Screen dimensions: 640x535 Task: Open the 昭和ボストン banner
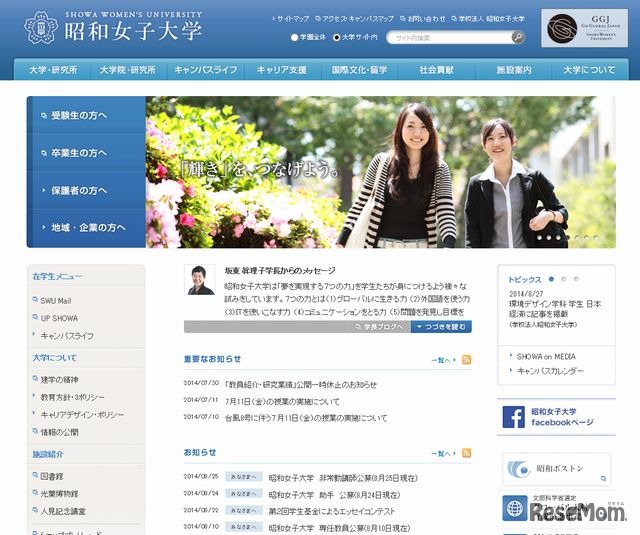tap(556, 469)
